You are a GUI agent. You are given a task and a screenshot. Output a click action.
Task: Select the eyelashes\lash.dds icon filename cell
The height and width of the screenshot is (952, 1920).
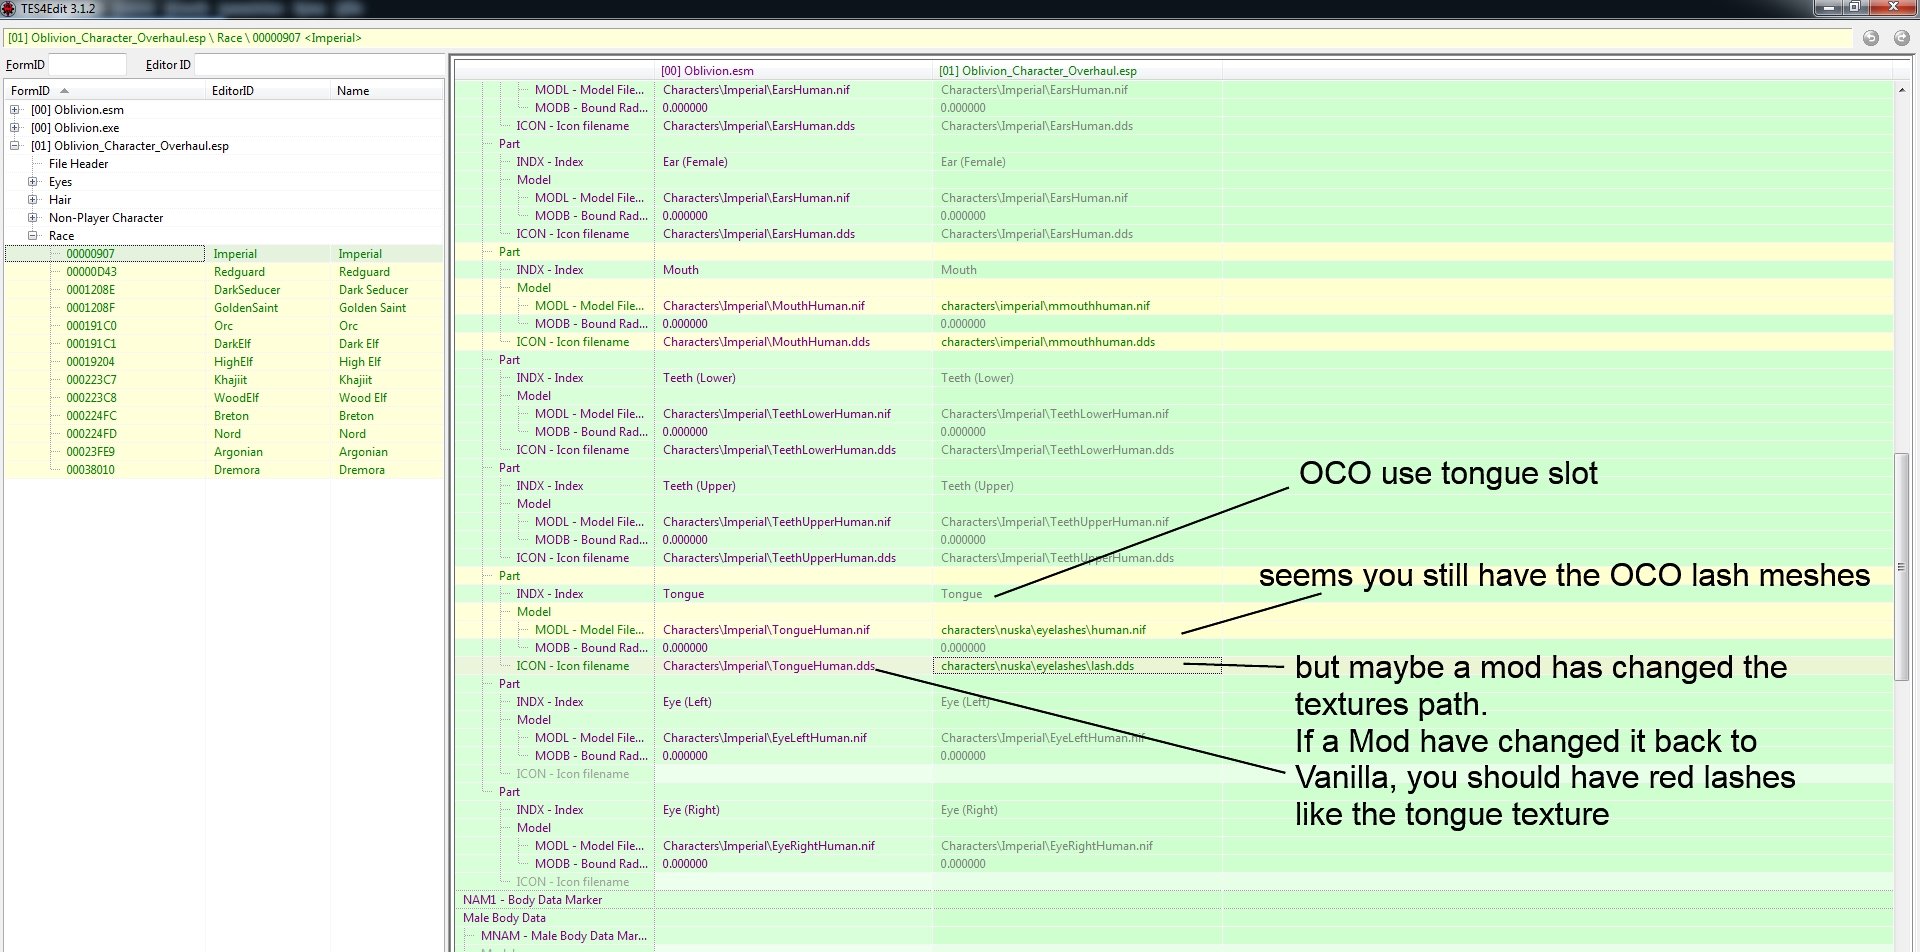click(1077, 666)
